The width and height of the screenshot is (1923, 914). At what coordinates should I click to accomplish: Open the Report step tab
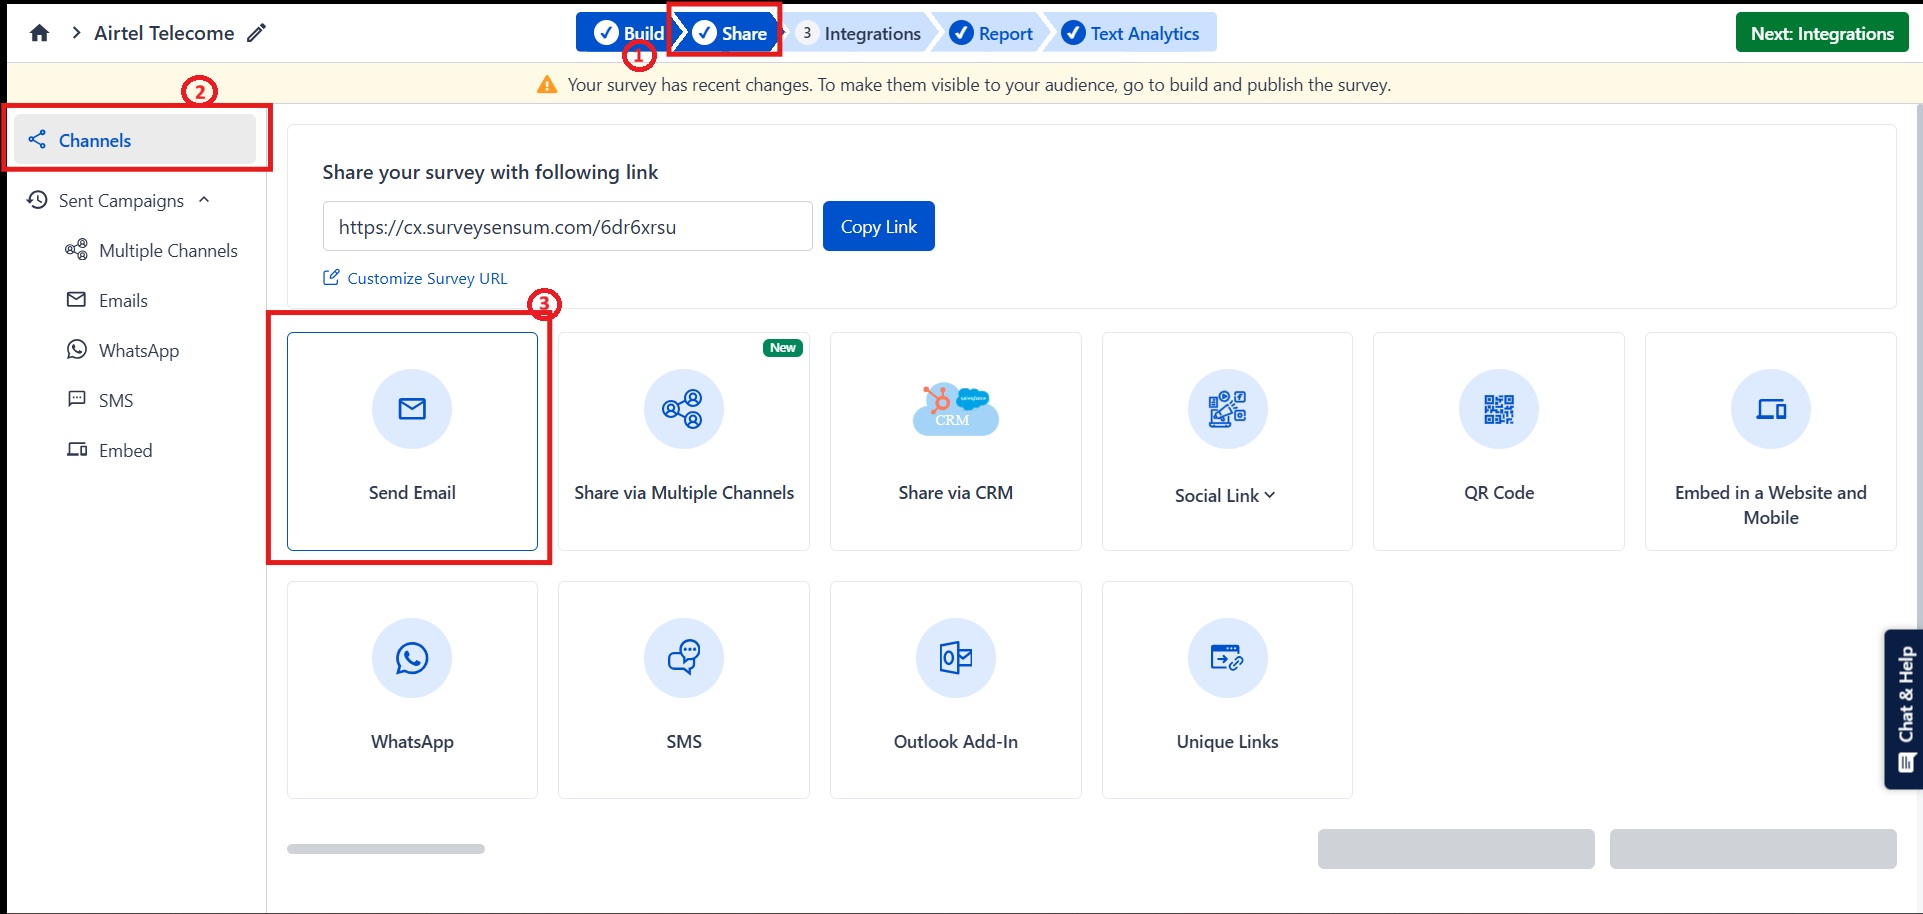tap(992, 33)
